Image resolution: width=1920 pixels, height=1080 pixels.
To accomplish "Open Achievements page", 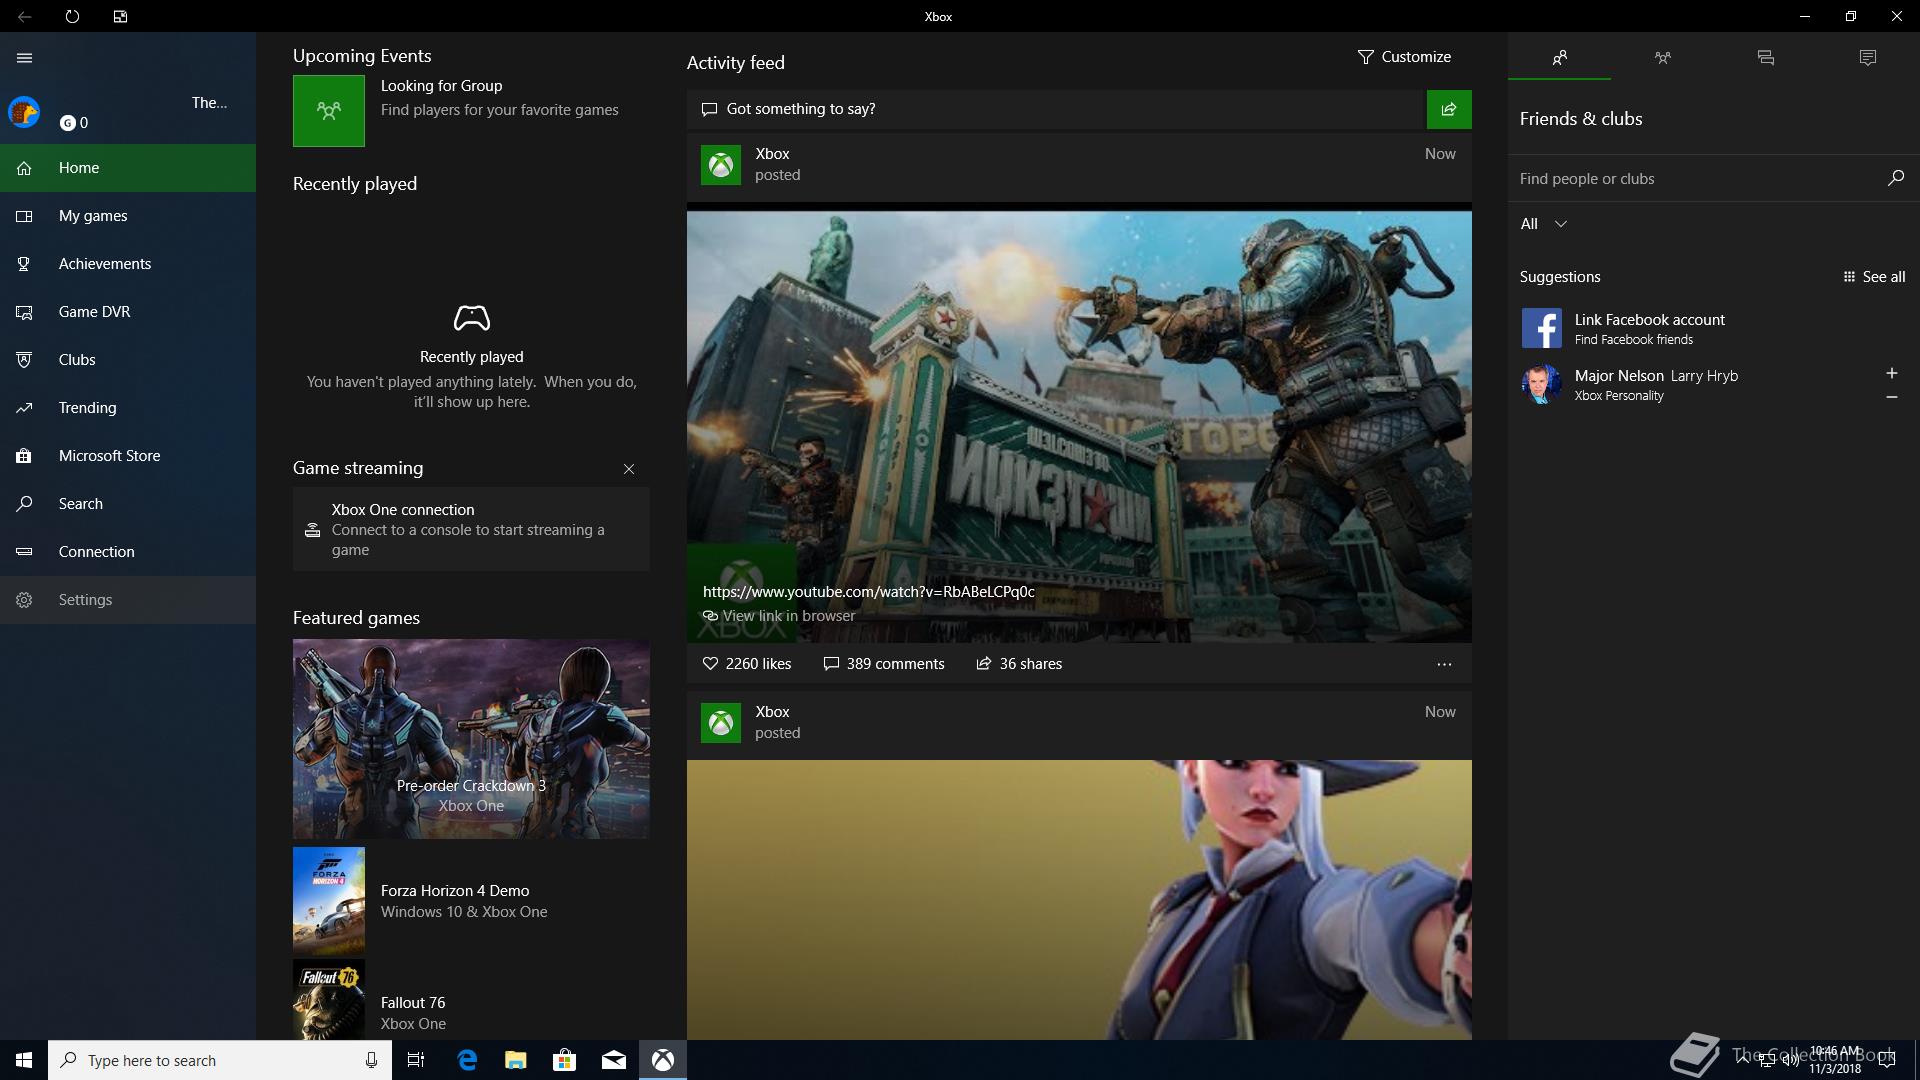I will coord(128,264).
